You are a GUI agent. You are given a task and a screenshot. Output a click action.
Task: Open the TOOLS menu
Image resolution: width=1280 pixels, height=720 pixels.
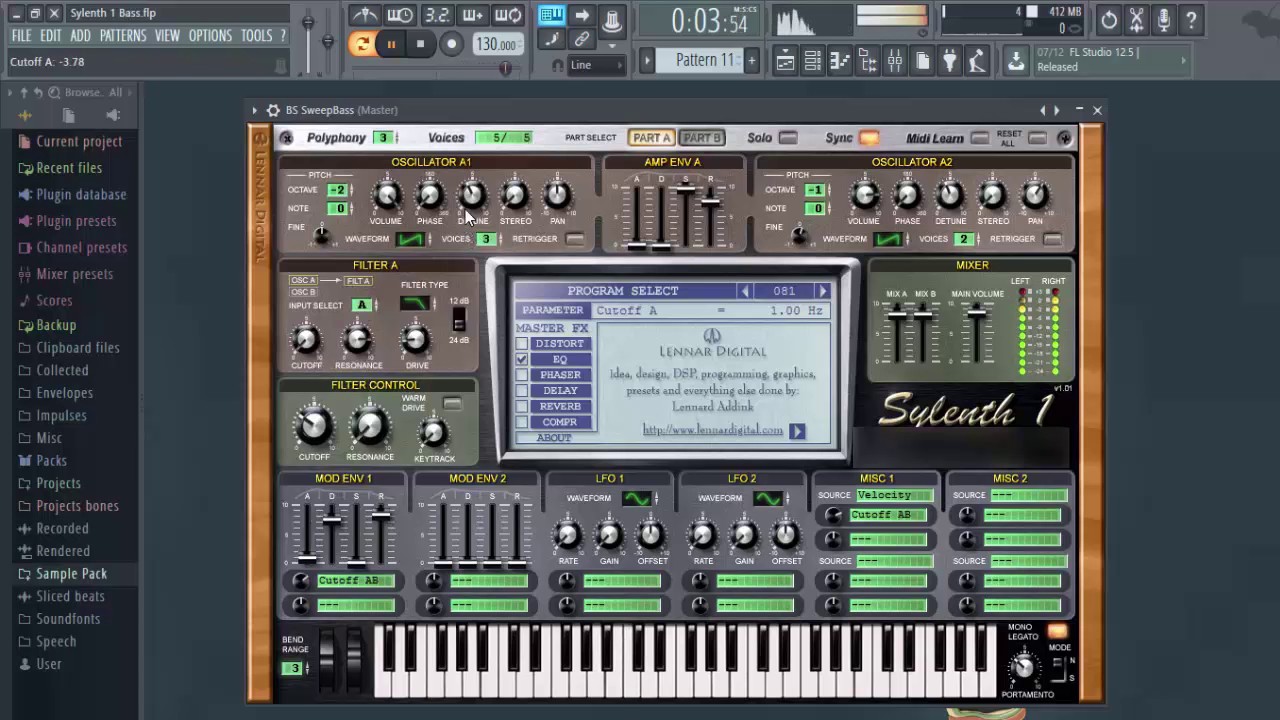pyautogui.click(x=256, y=36)
